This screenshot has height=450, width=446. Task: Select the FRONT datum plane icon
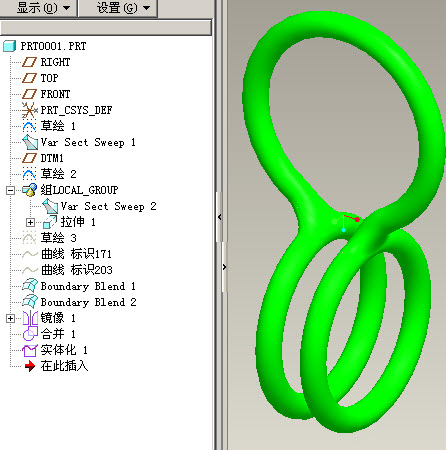29,94
